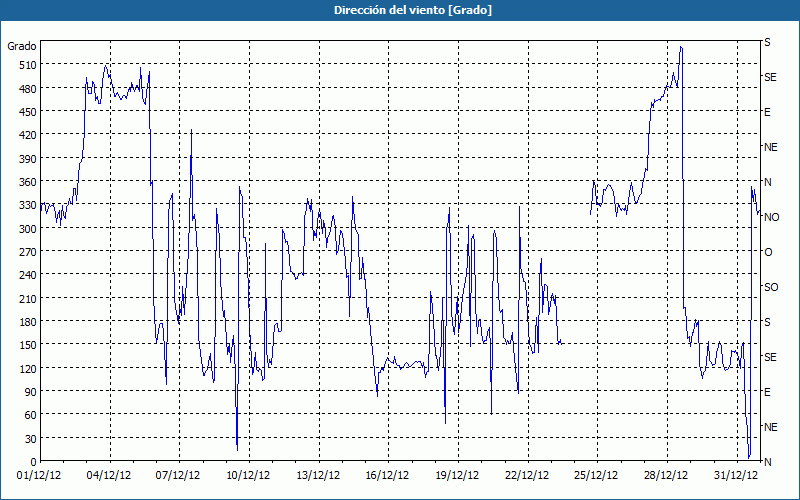Select the 'O' compass direction label
This screenshot has height=500, width=800.
pos(768,252)
